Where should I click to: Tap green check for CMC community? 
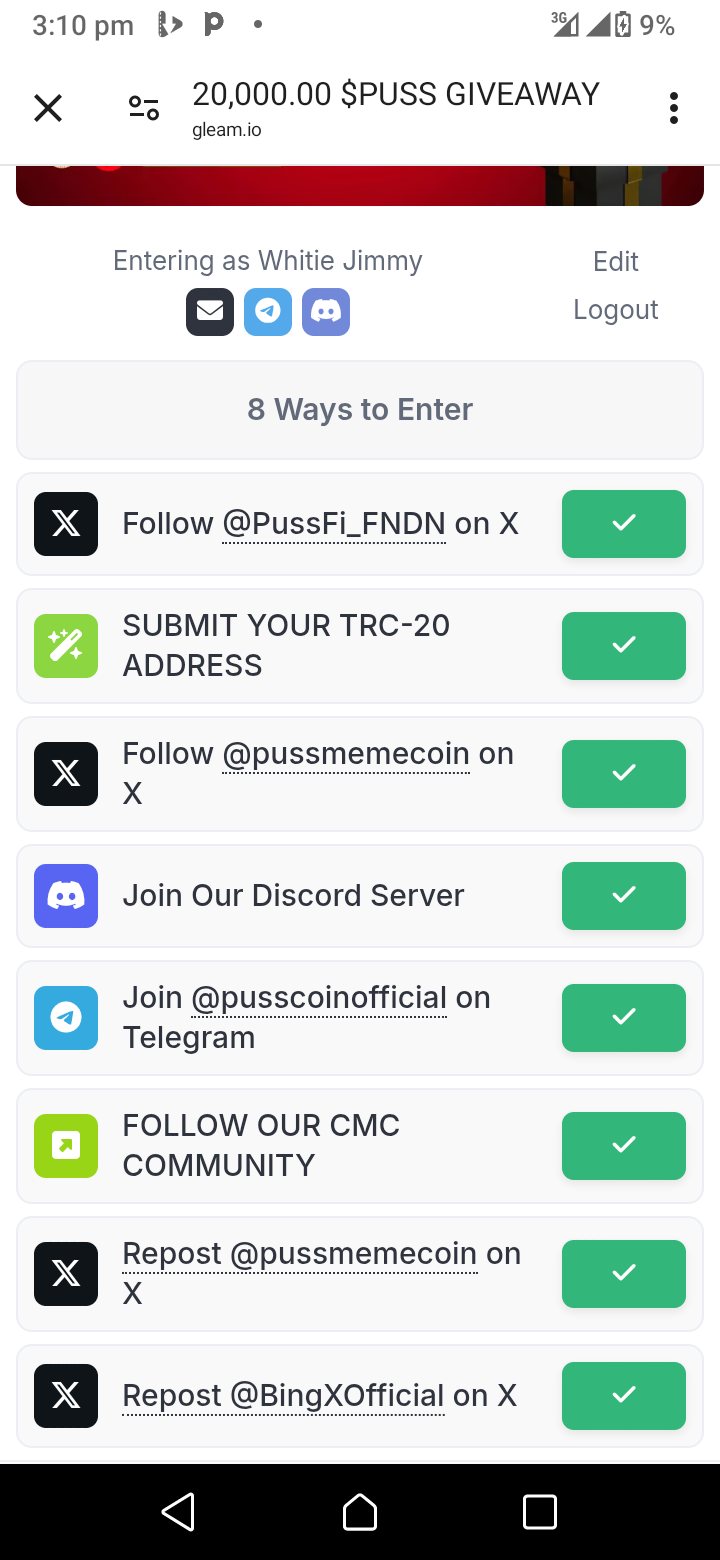[x=624, y=1146]
